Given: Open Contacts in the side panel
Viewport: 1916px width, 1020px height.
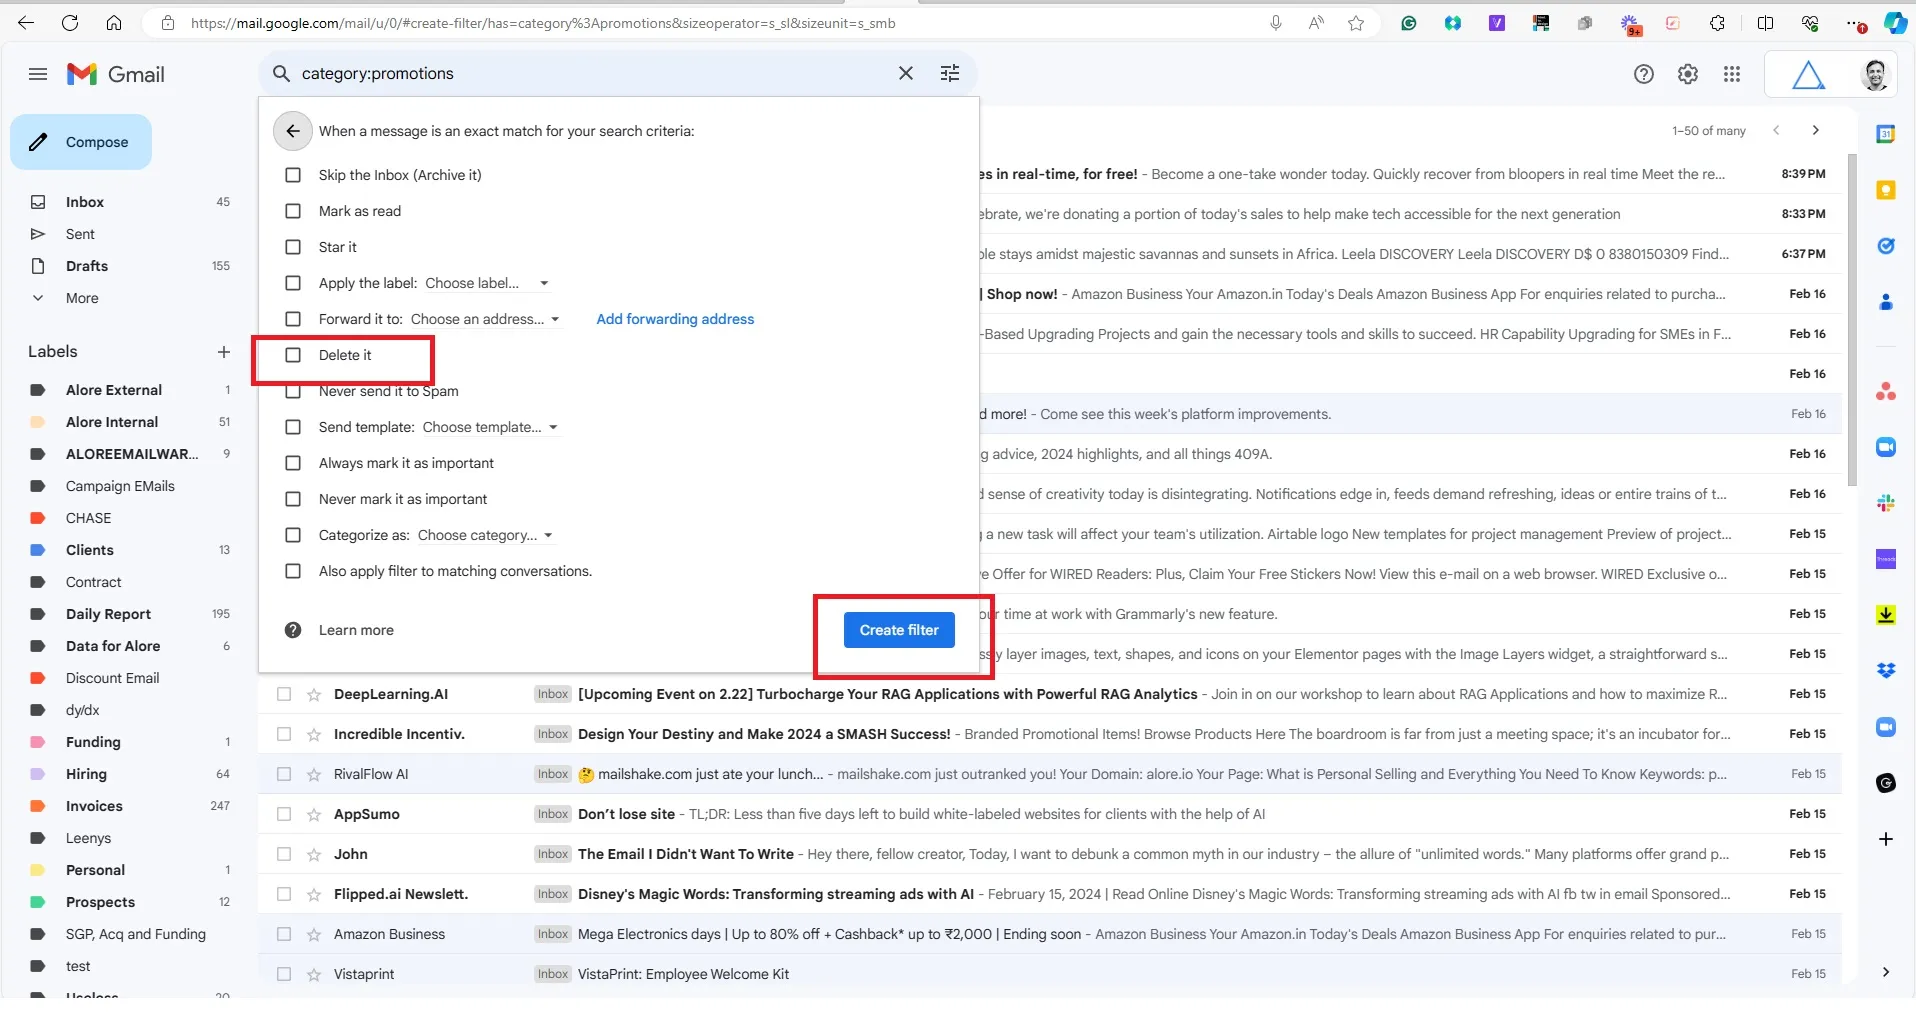Looking at the screenshot, I should (1886, 302).
